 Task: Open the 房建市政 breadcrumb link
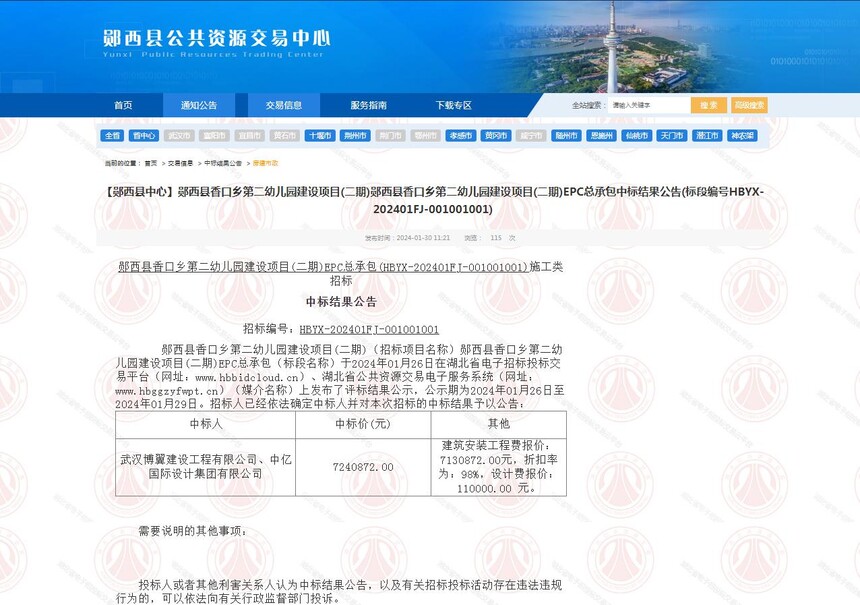[265, 163]
